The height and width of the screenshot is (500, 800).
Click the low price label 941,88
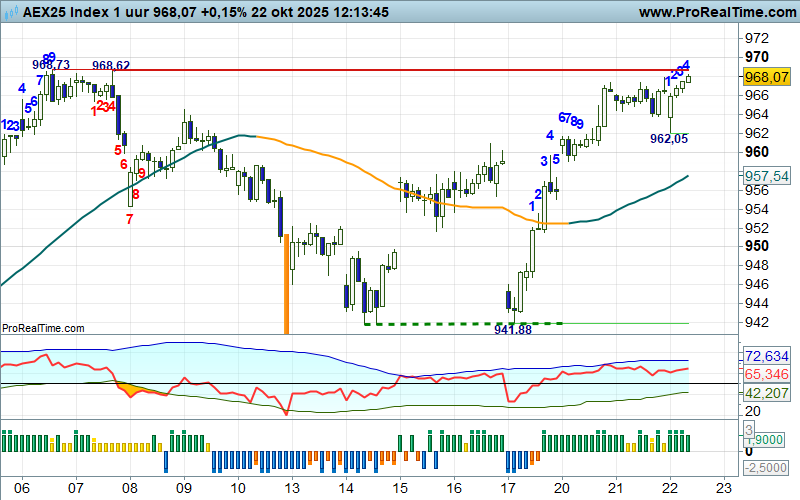coord(513,330)
